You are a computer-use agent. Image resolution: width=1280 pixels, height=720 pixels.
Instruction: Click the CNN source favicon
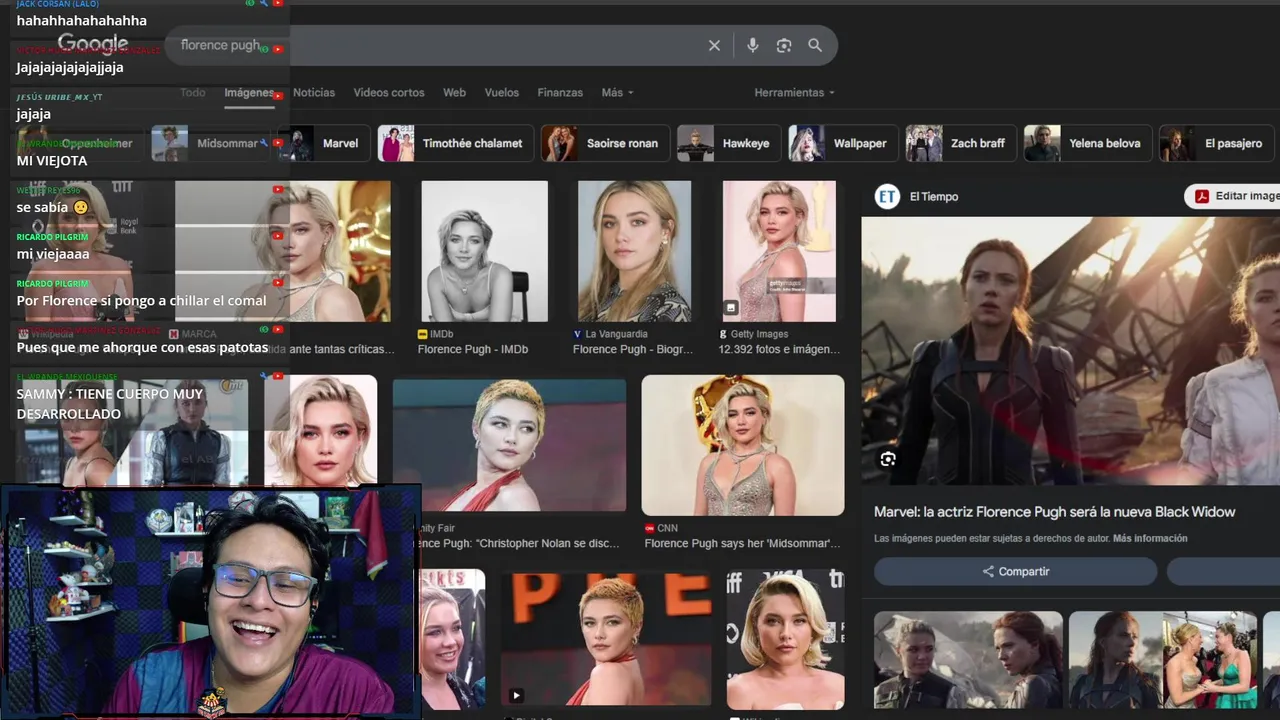[649, 528]
